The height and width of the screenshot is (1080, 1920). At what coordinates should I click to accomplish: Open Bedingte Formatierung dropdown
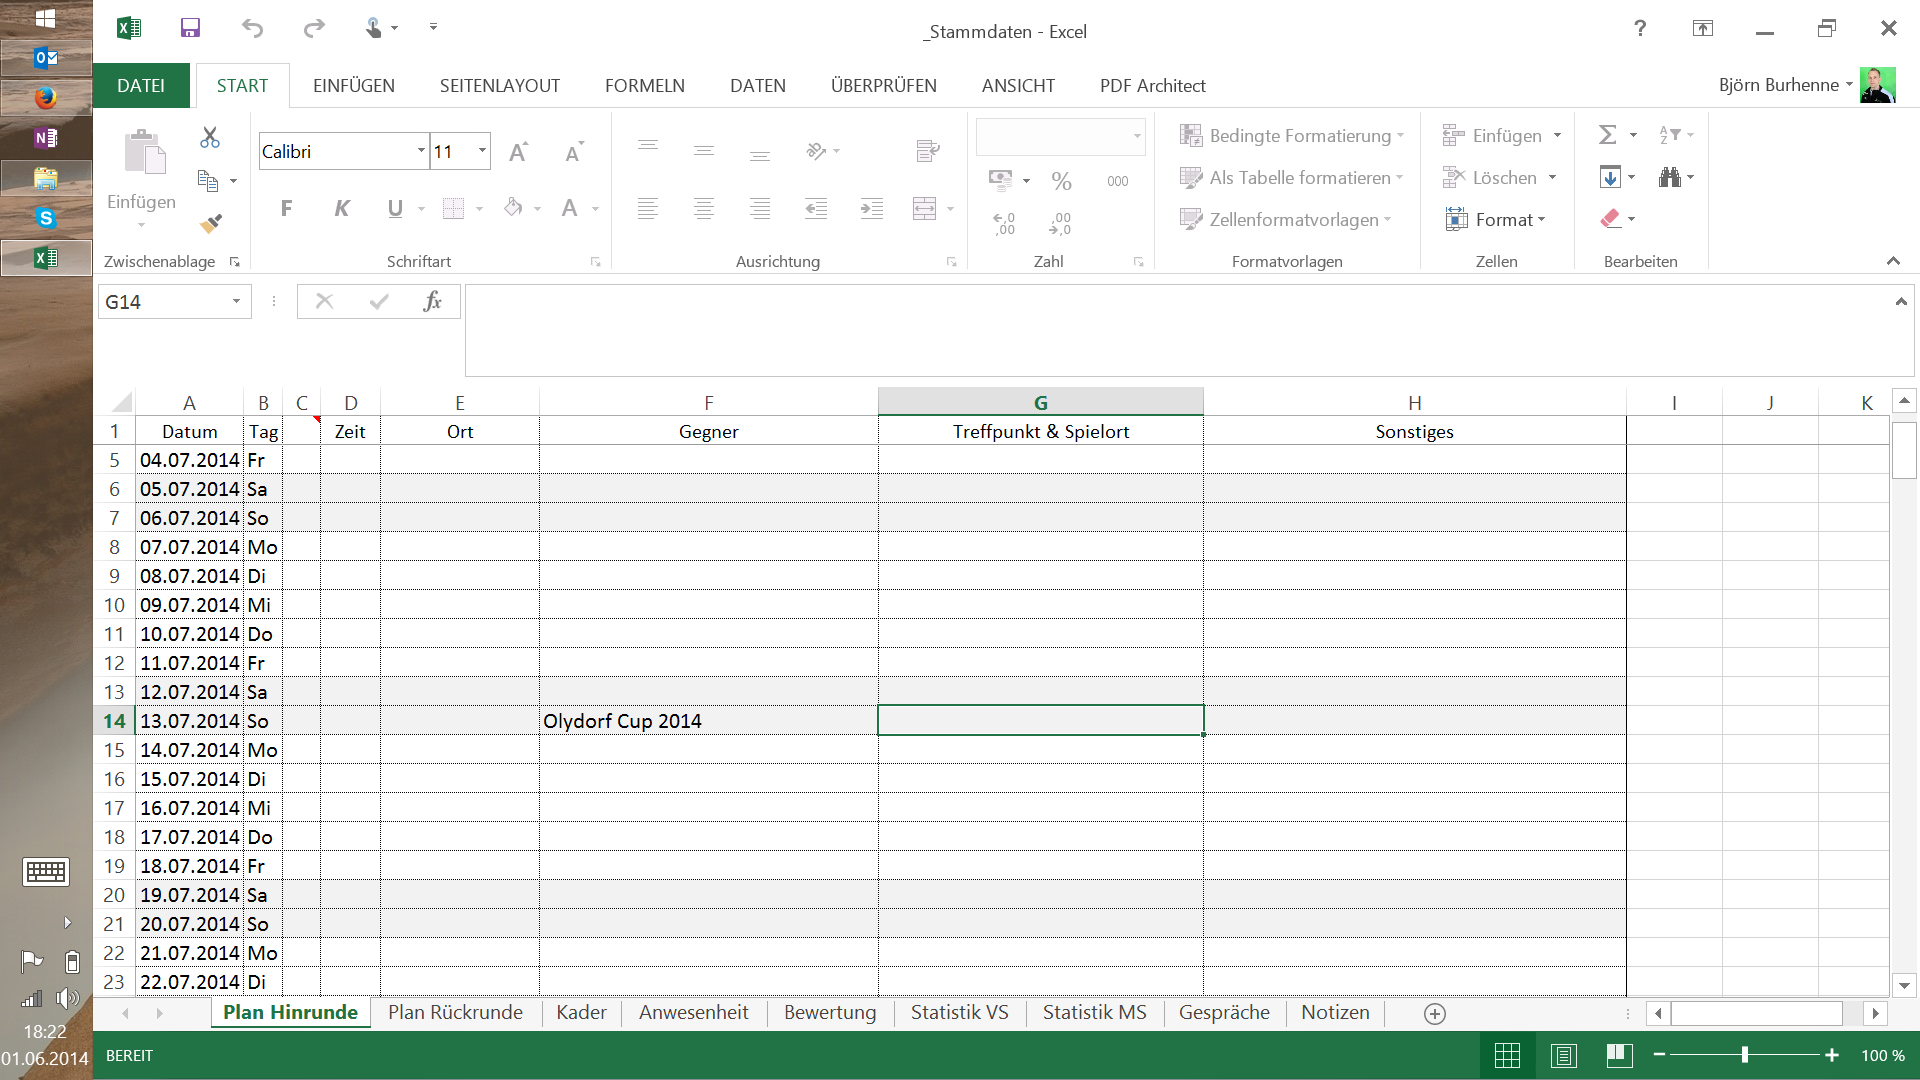pos(1293,135)
